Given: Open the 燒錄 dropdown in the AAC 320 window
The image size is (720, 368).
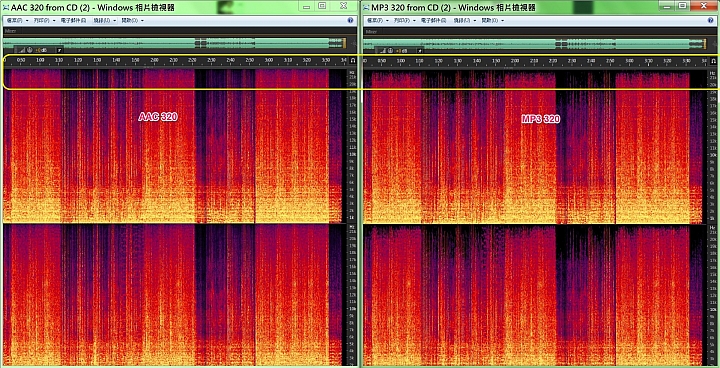Looking at the screenshot, I should point(104,21).
